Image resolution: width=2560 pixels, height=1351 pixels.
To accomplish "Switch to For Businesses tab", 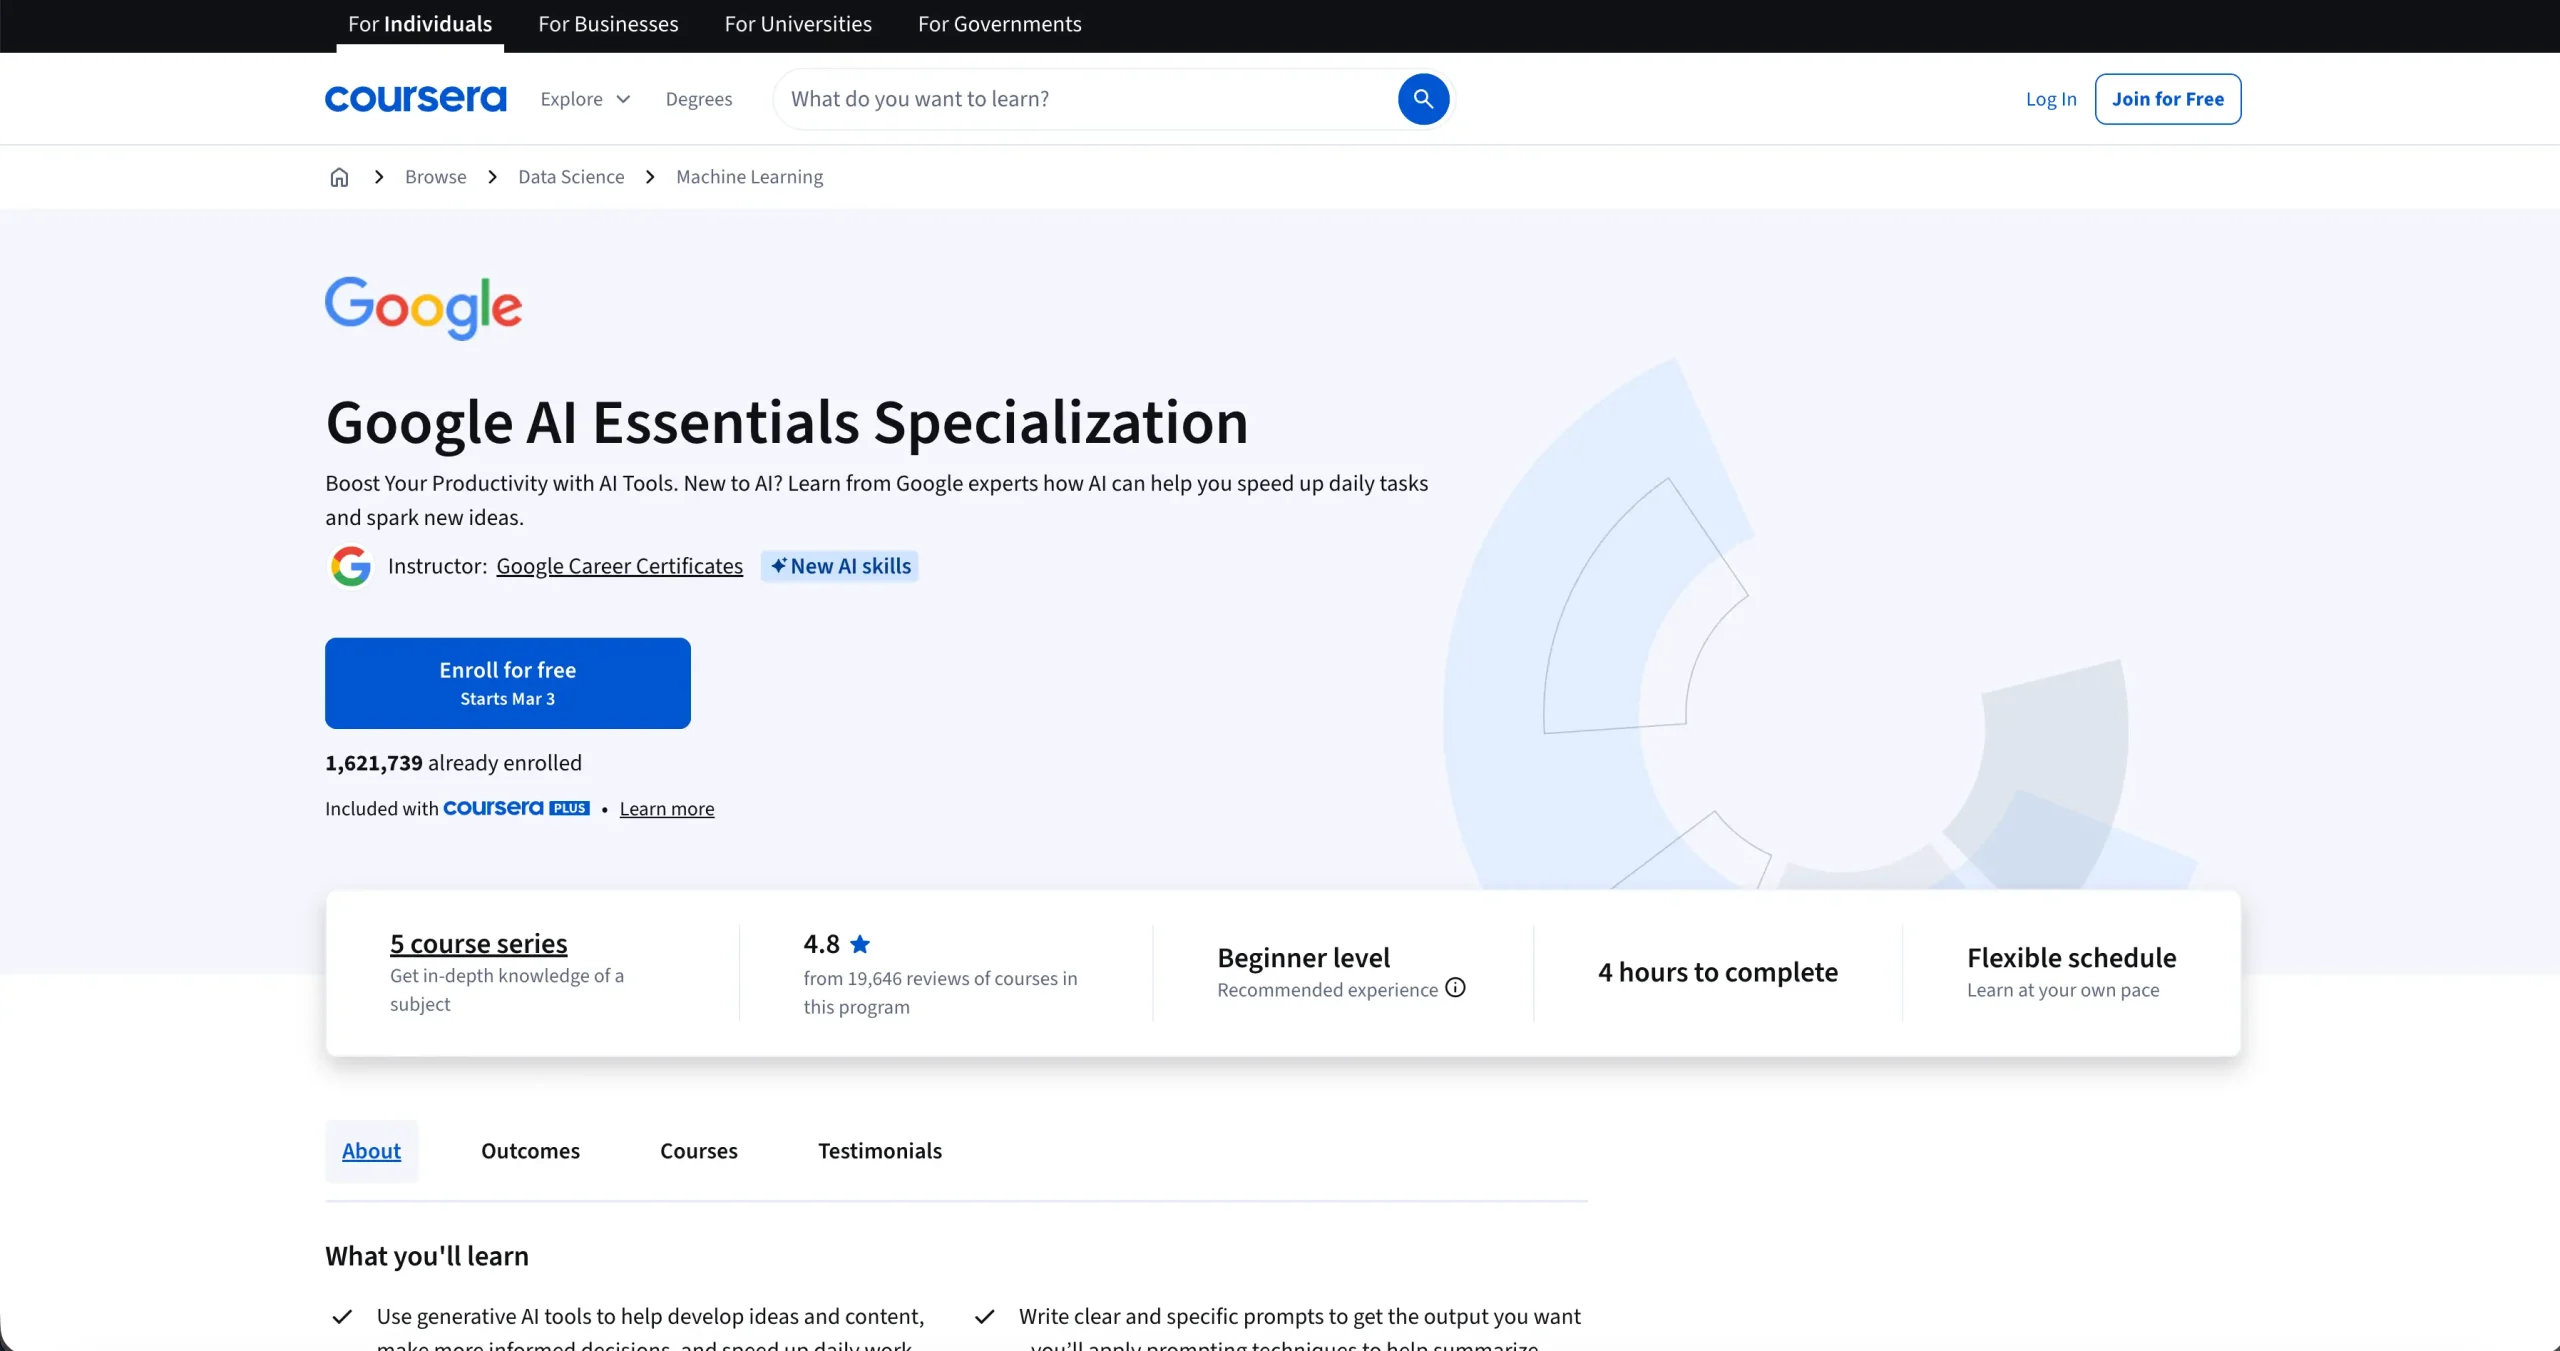I will point(608,24).
